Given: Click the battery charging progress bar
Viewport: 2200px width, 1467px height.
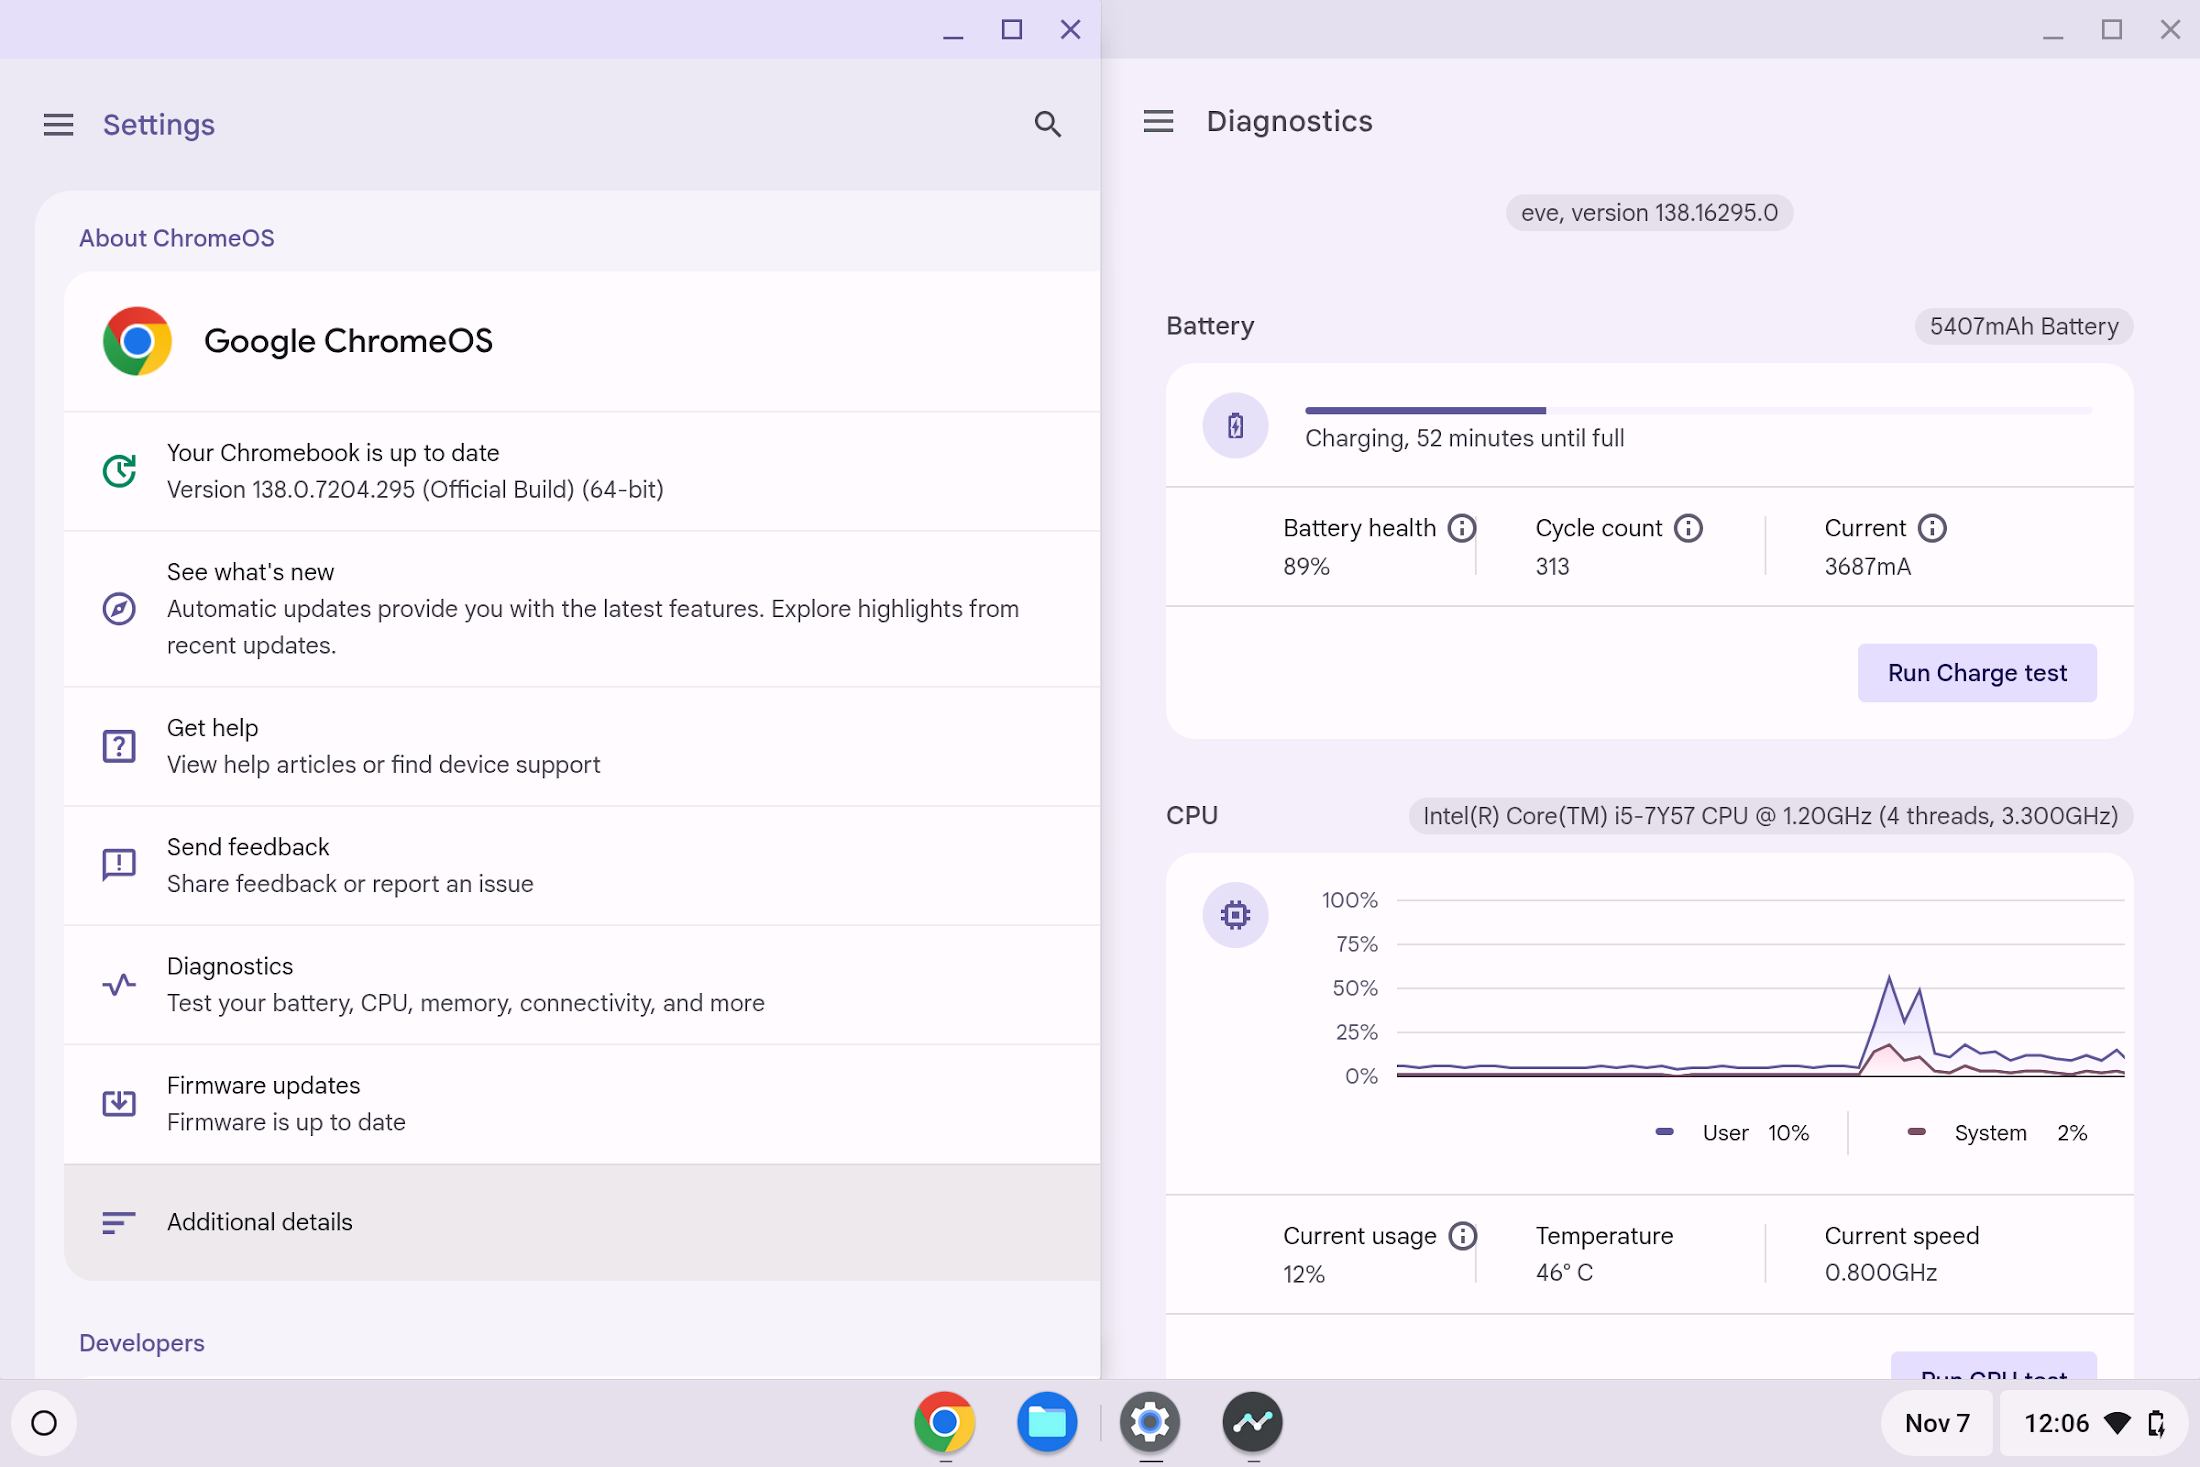Looking at the screenshot, I should pyautogui.click(x=1697, y=410).
